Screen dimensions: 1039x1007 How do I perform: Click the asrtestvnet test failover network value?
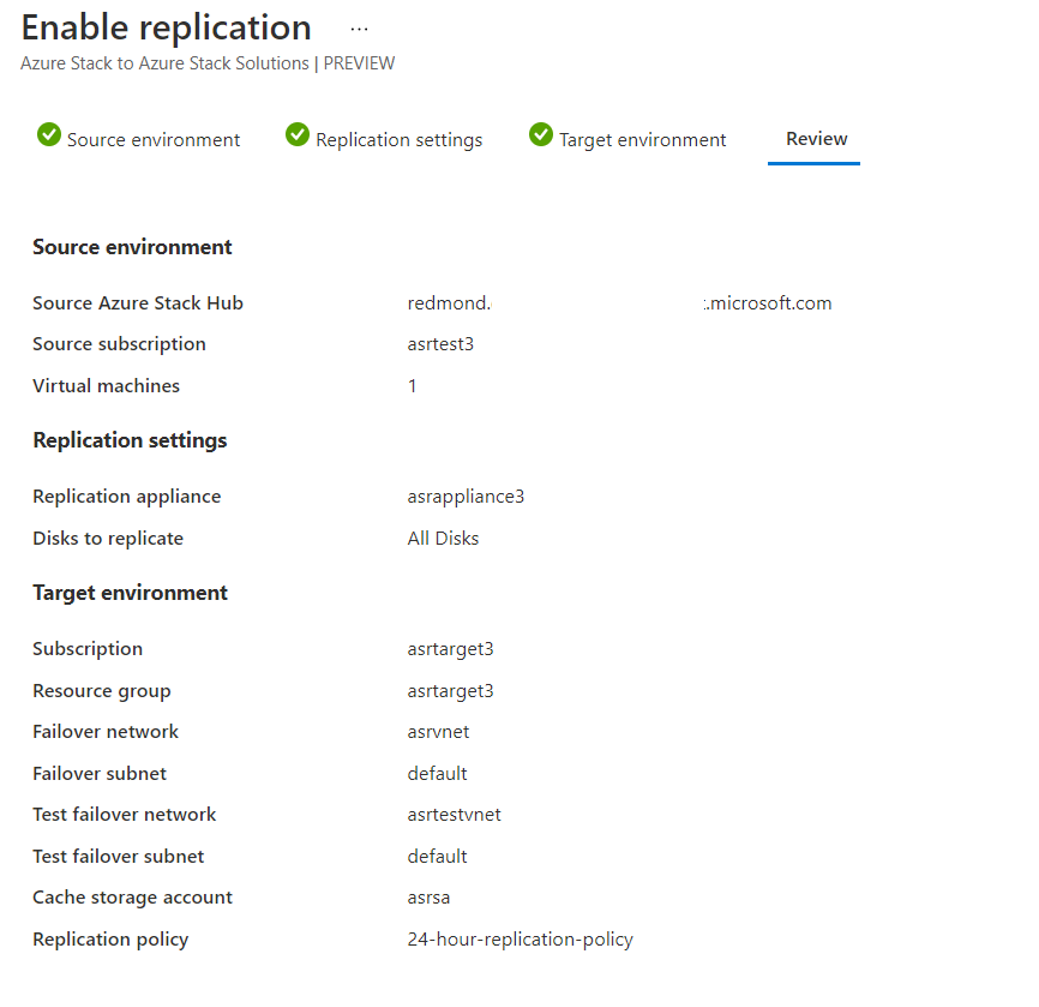click(x=455, y=814)
